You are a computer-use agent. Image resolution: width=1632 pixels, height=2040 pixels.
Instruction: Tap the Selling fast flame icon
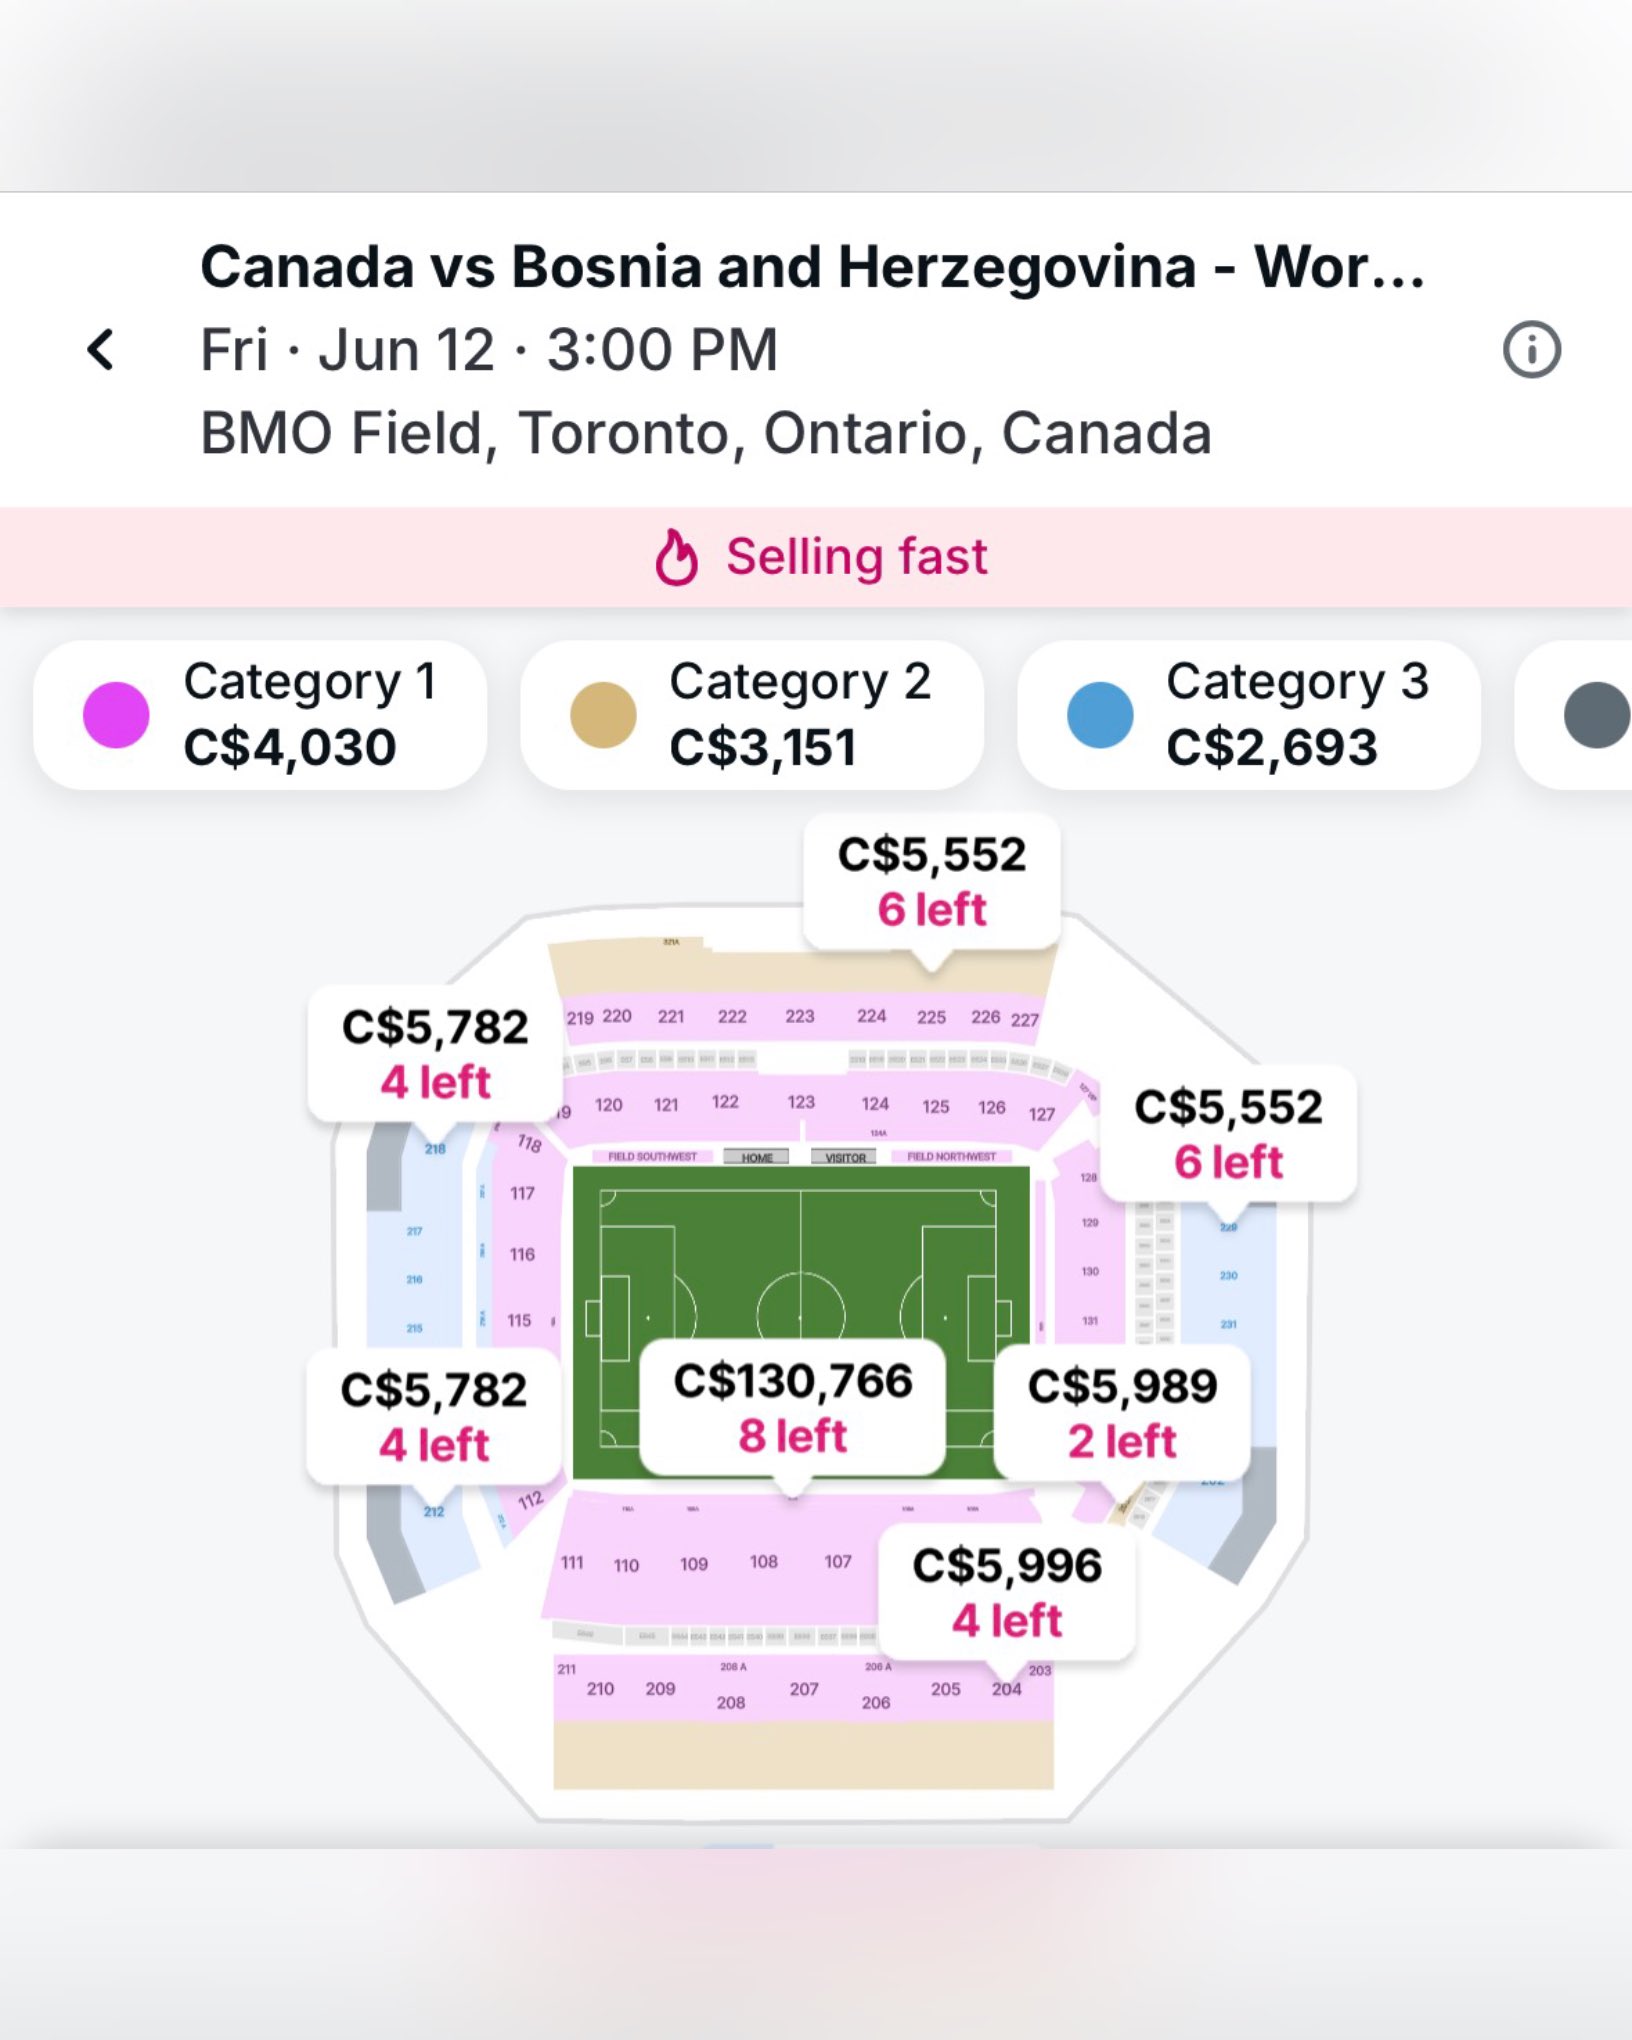click(676, 557)
